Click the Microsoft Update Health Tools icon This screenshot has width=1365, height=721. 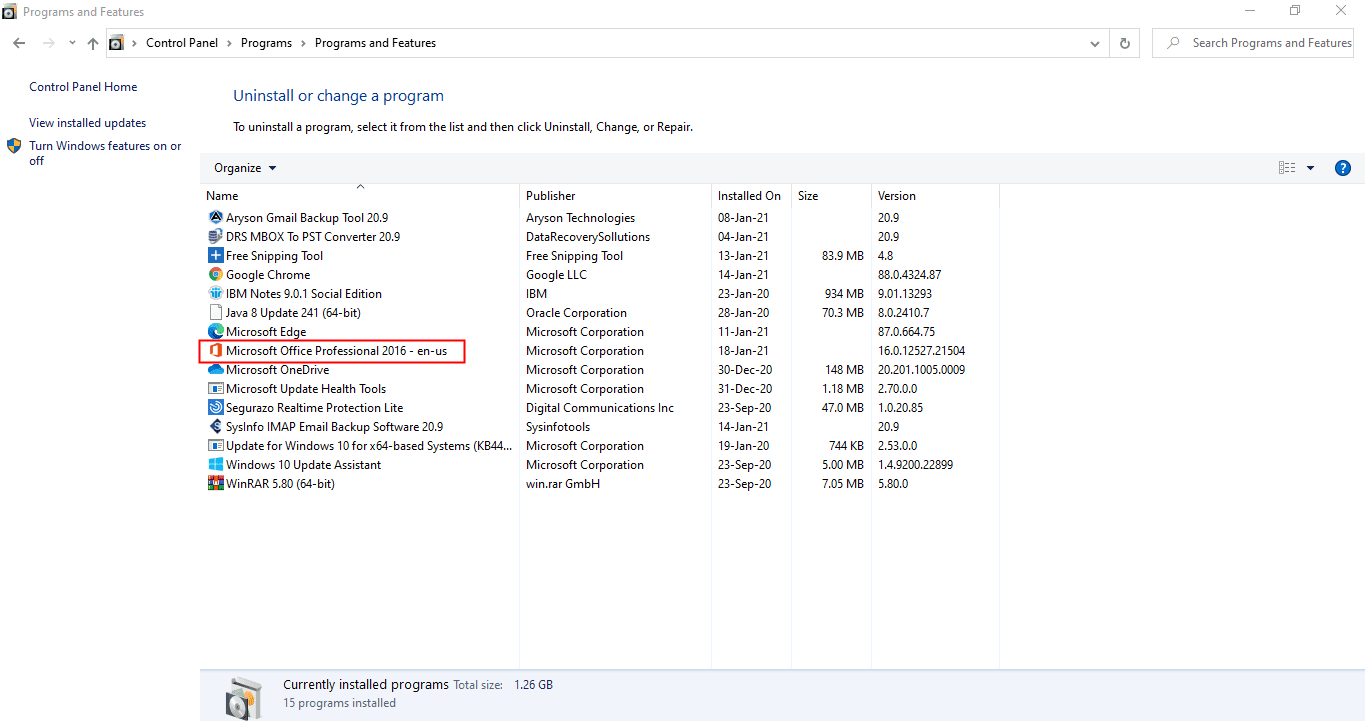tap(215, 388)
